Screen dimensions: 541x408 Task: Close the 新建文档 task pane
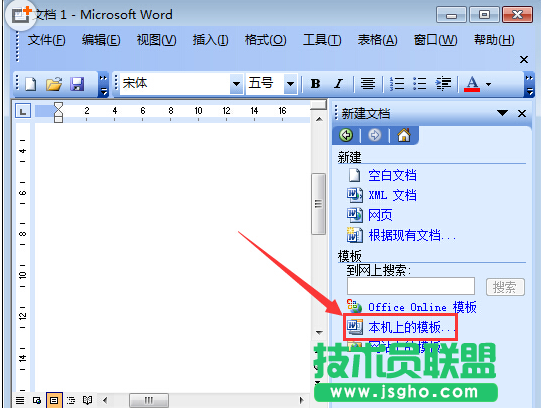pos(522,113)
